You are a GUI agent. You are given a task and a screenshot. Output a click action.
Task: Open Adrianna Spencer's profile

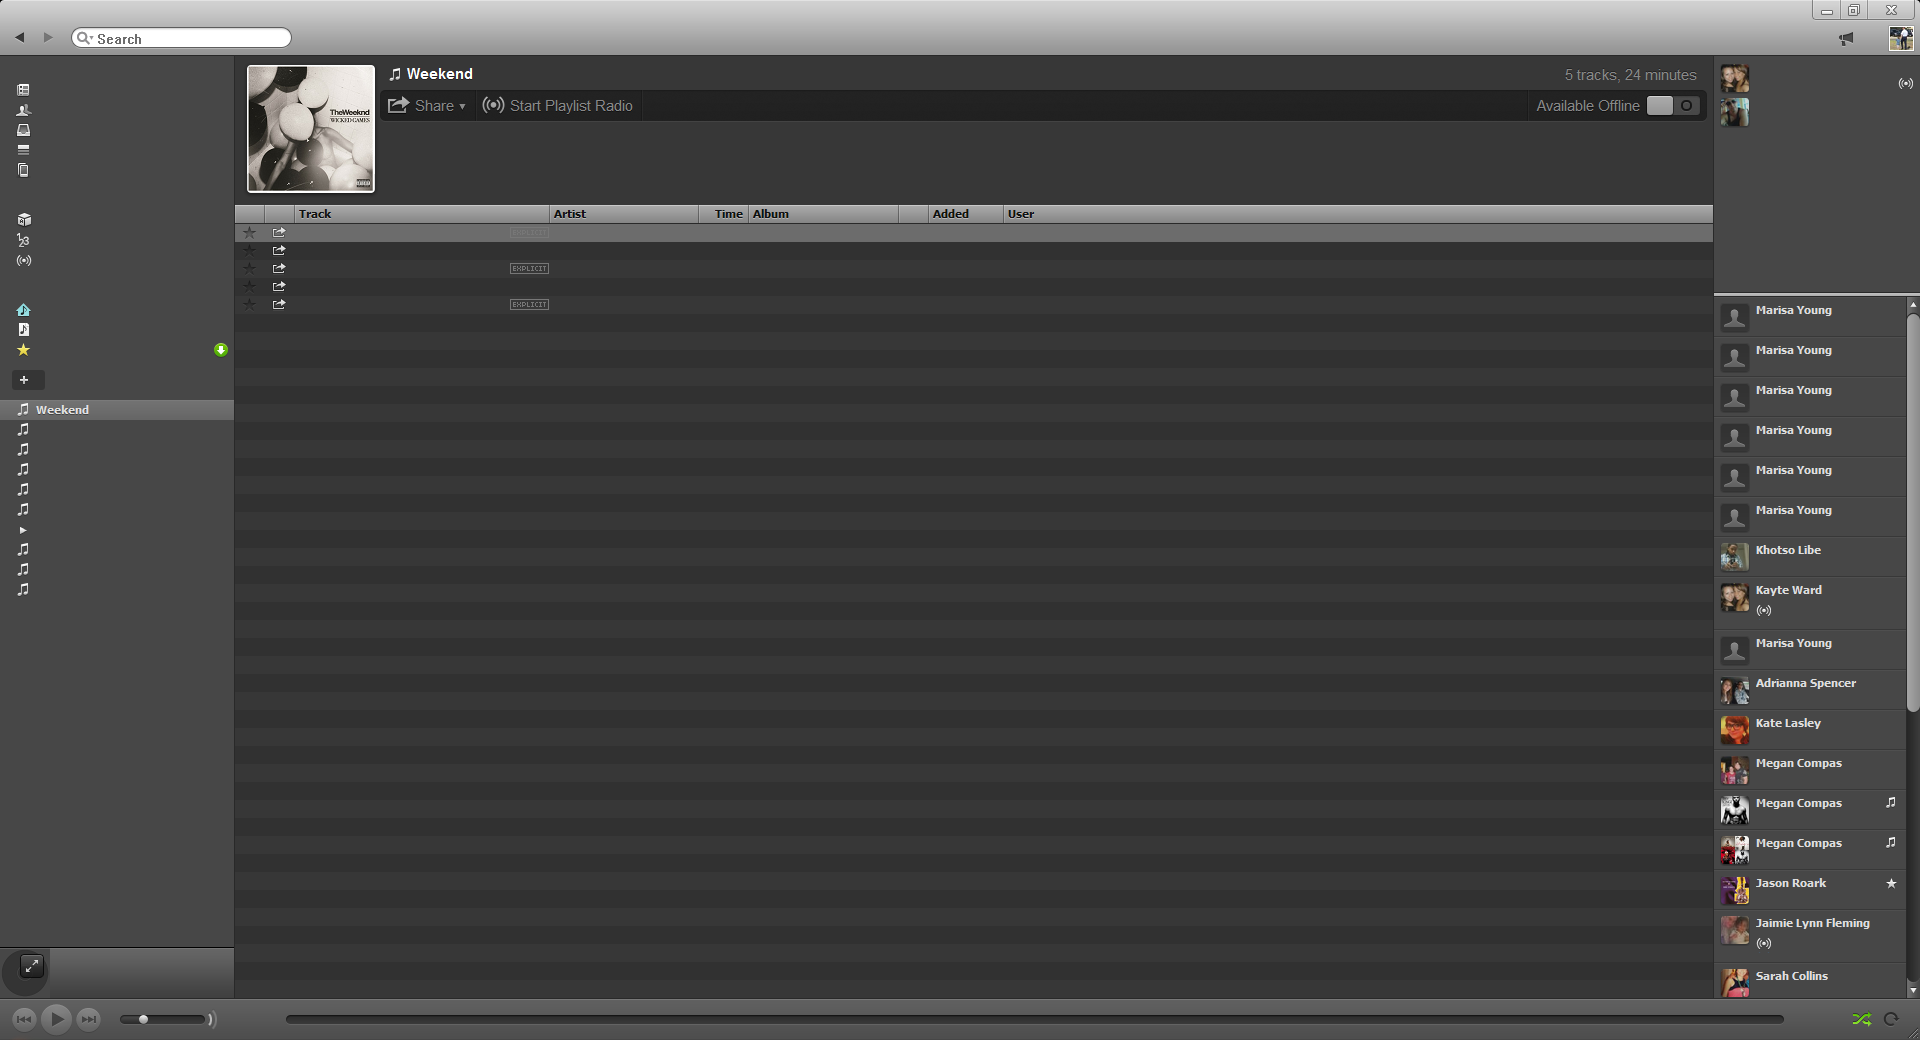[1805, 683]
